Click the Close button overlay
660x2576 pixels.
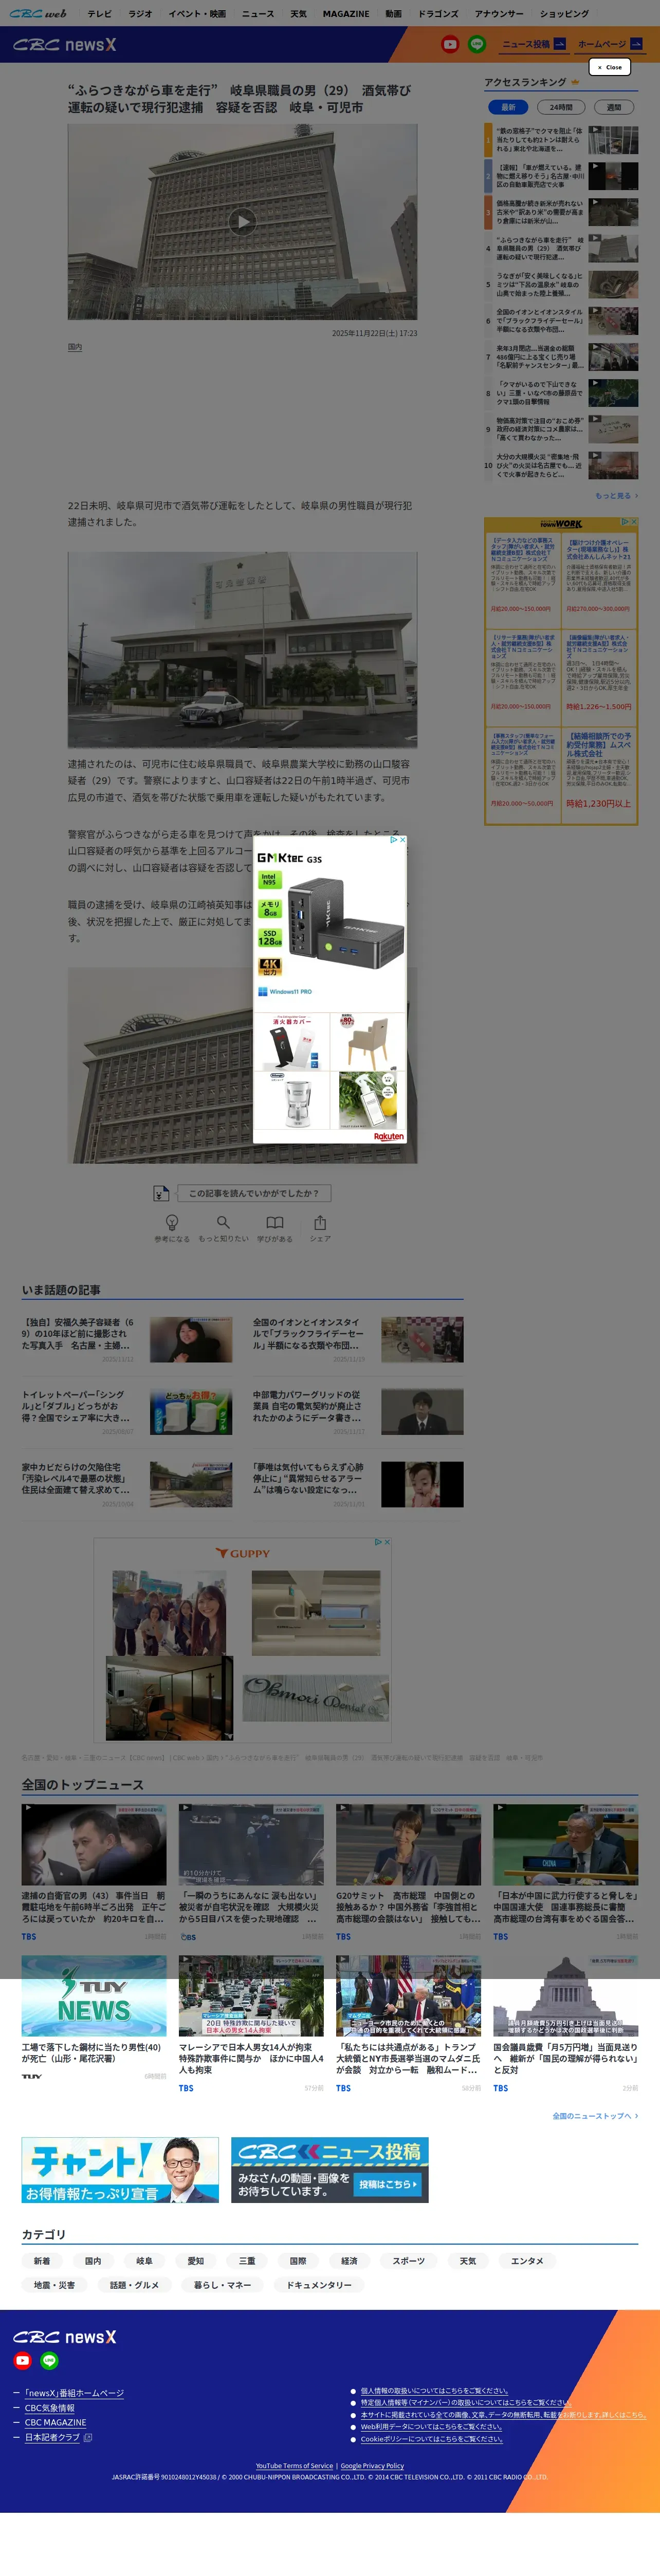pos(609,67)
